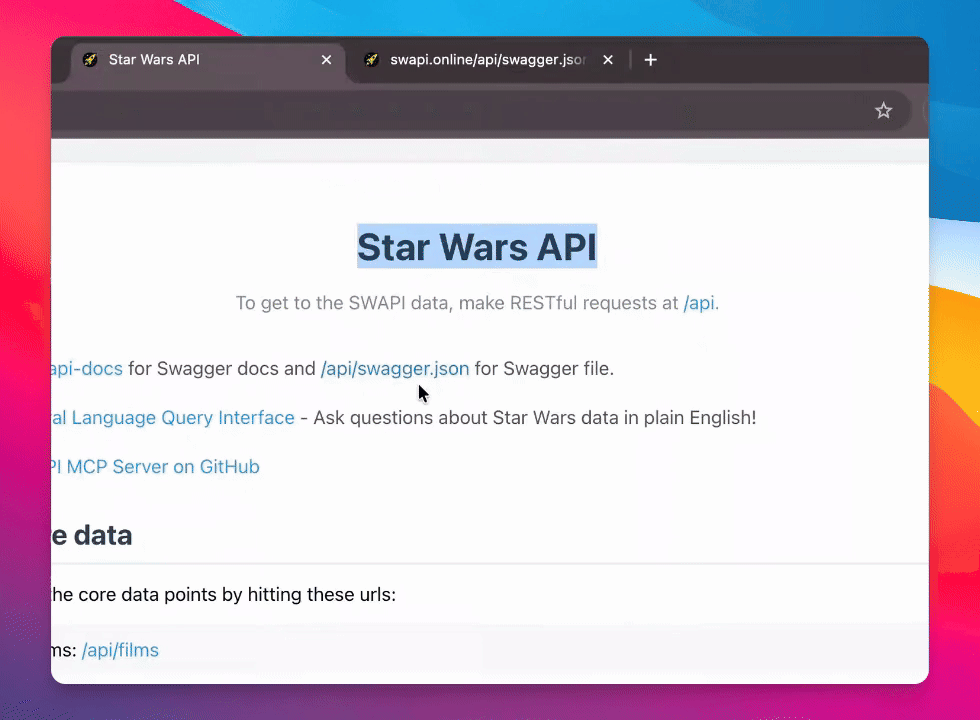Close the Star Wars API tab
Viewport: 980px width, 720px height.
click(x=326, y=60)
